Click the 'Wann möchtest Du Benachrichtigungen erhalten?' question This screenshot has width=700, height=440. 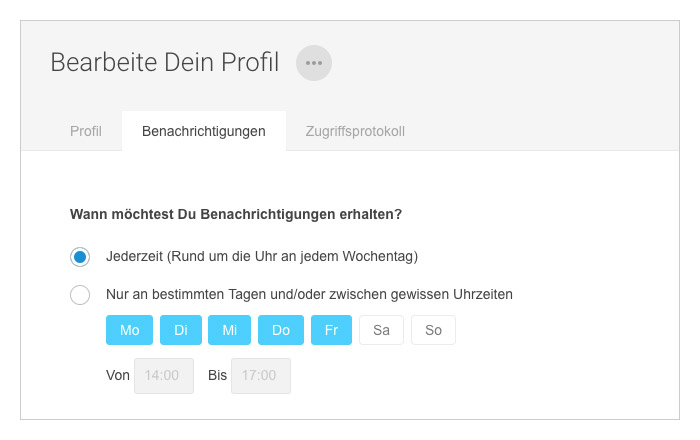point(236,214)
